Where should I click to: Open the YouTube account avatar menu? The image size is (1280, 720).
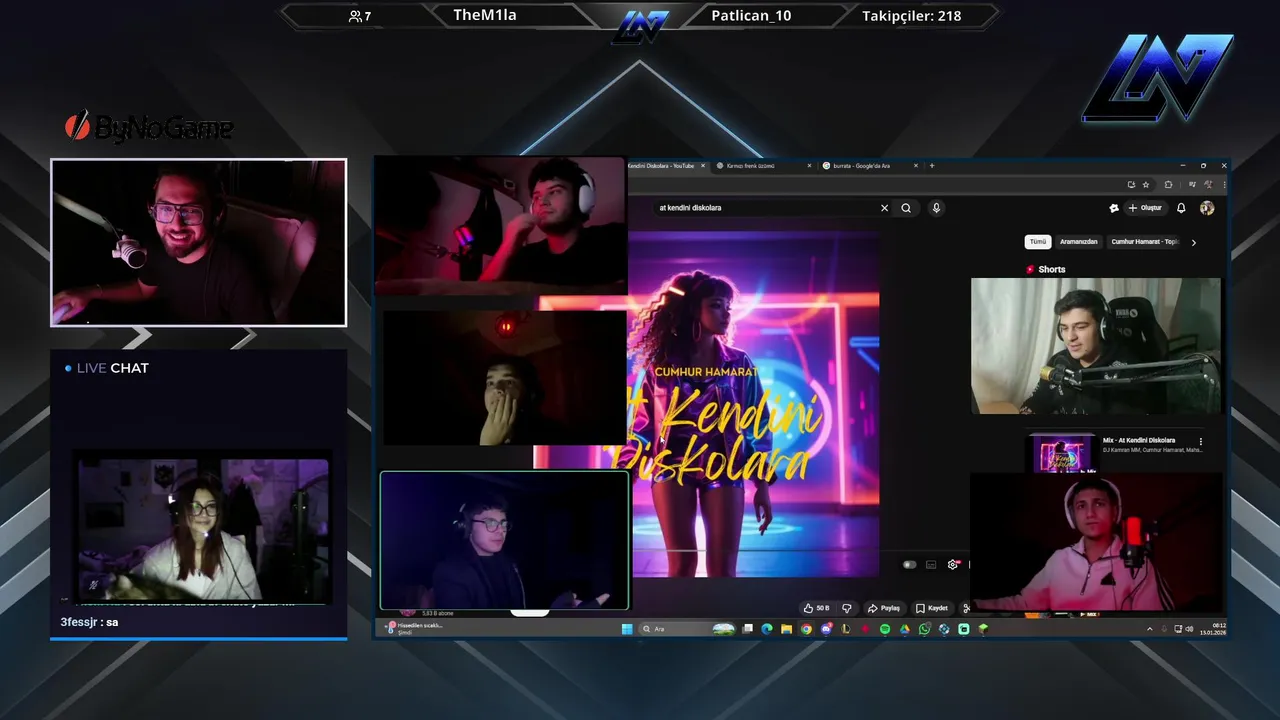pos(1207,208)
